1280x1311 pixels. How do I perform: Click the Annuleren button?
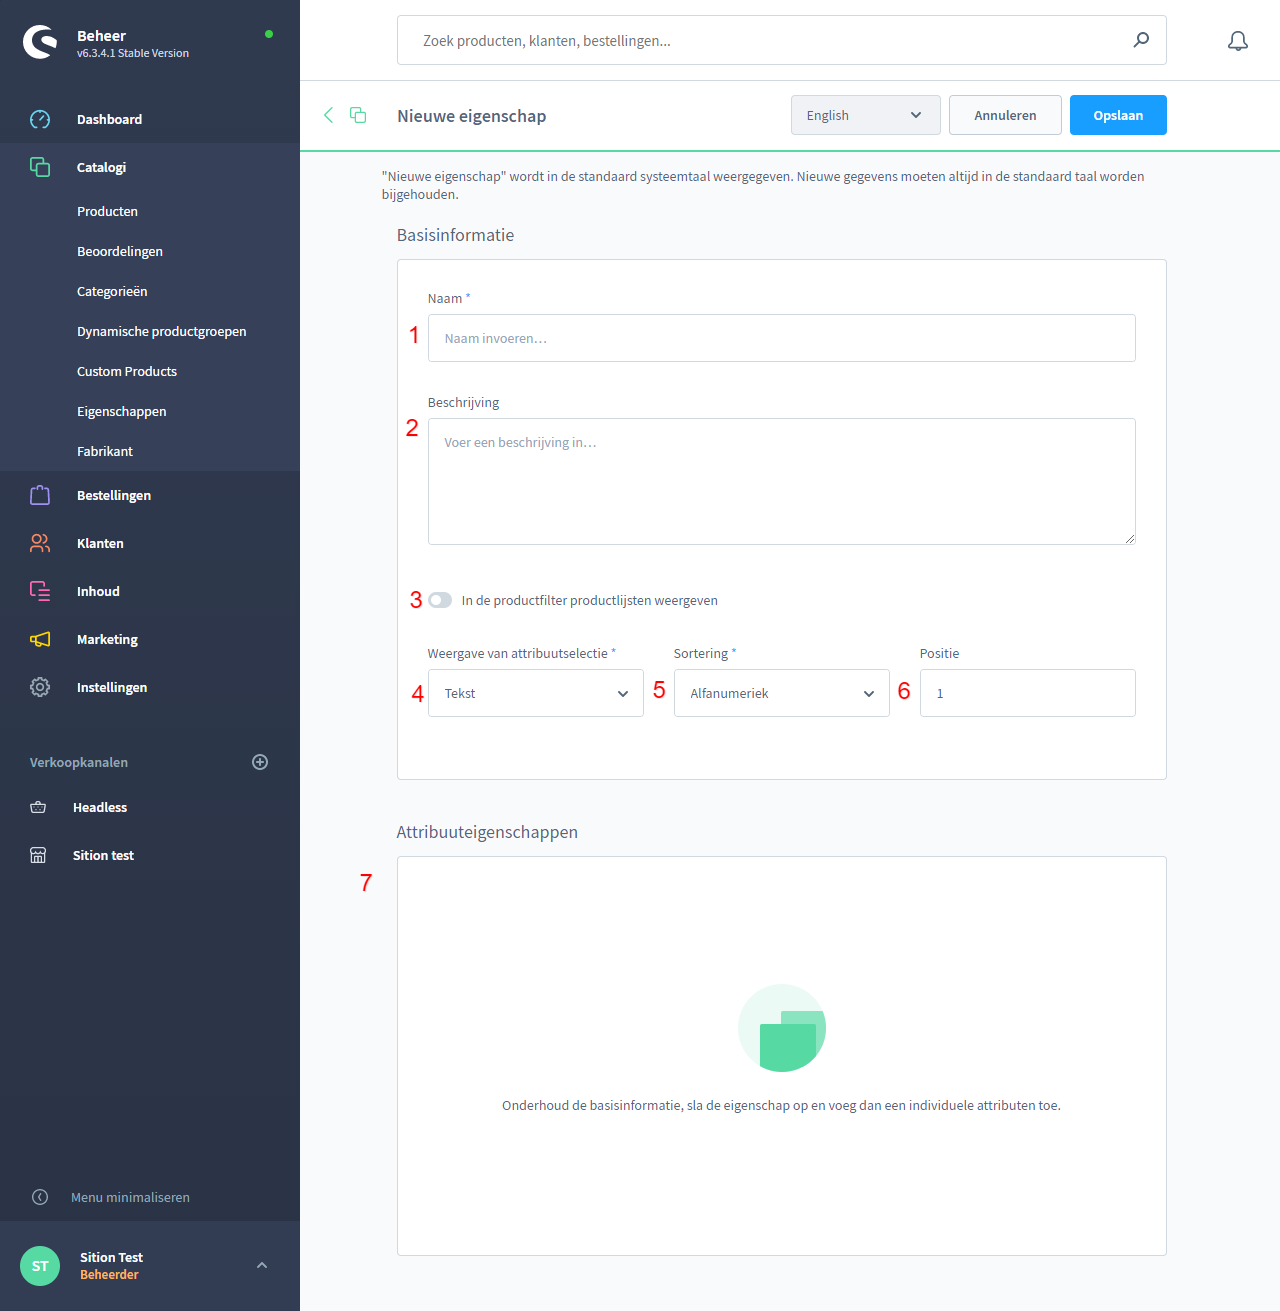pyautogui.click(x=1005, y=115)
